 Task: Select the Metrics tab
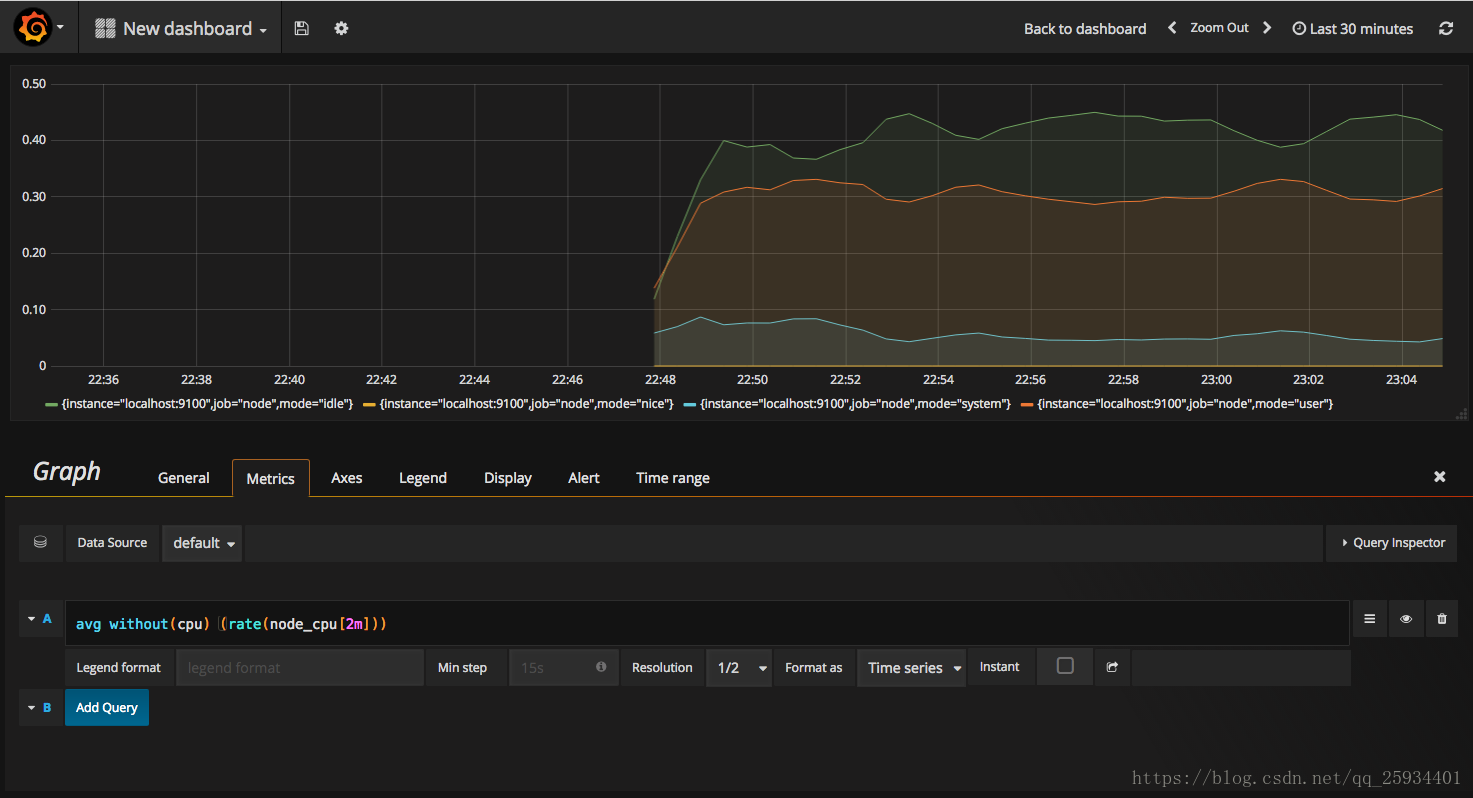271,478
